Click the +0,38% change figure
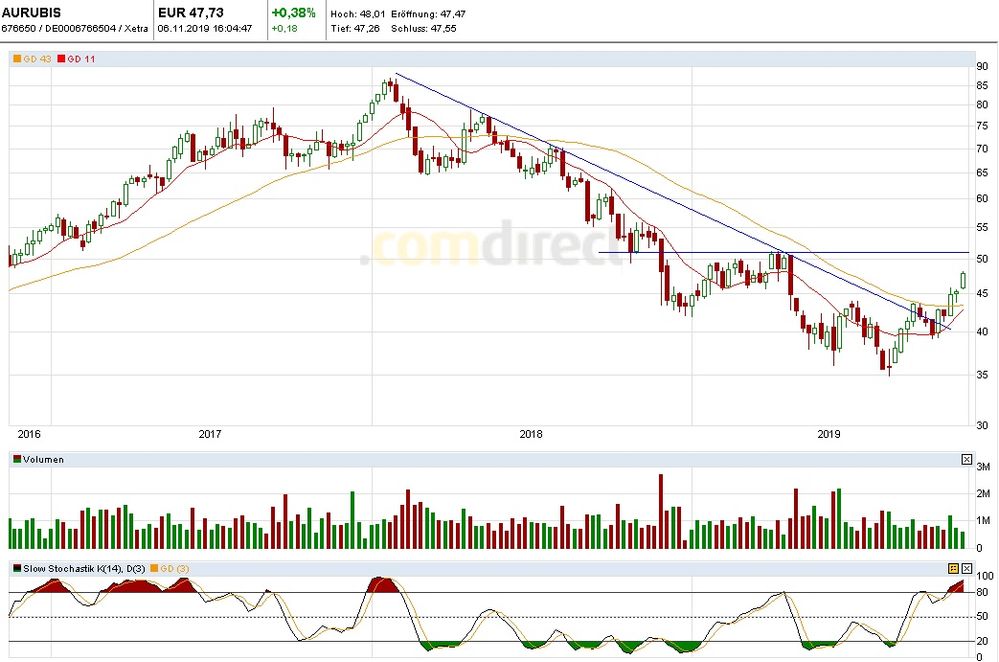 pyautogui.click(x=293, y=13)
